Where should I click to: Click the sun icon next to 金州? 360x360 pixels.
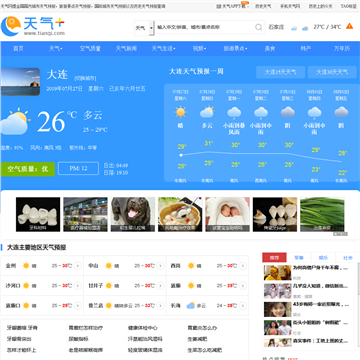tap(26, 266)
